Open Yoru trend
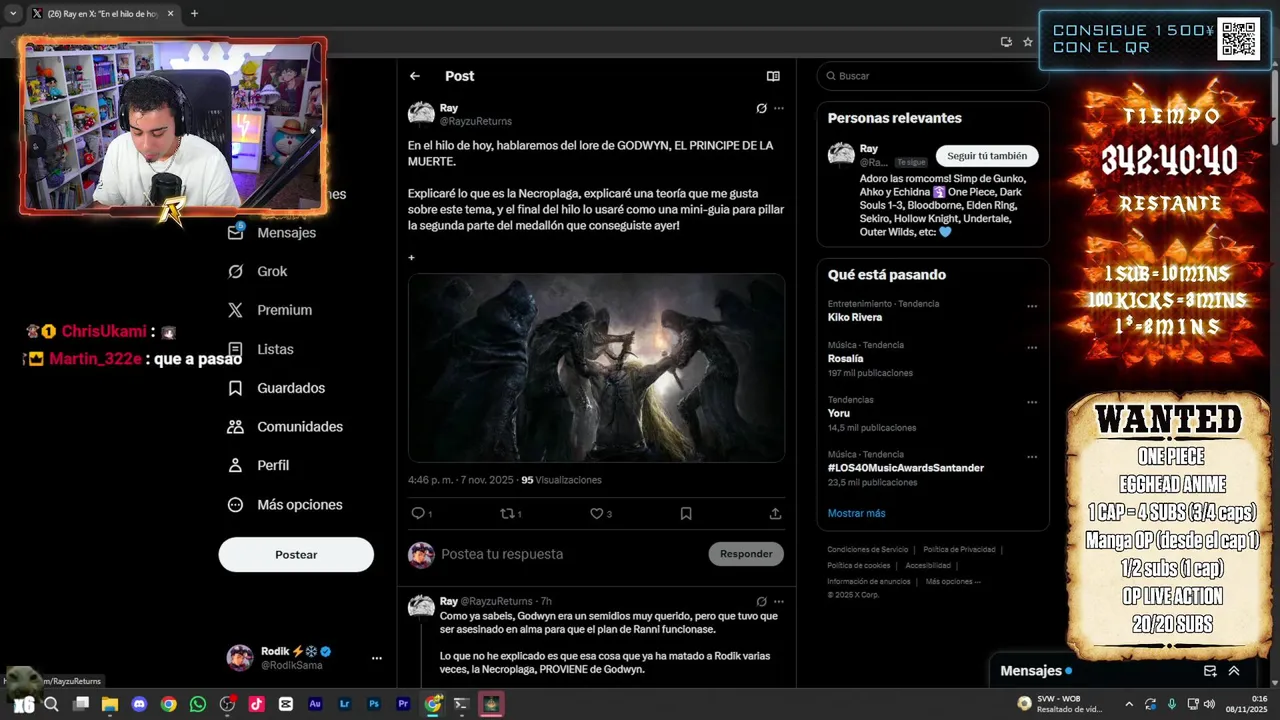 tap(839, 413)
